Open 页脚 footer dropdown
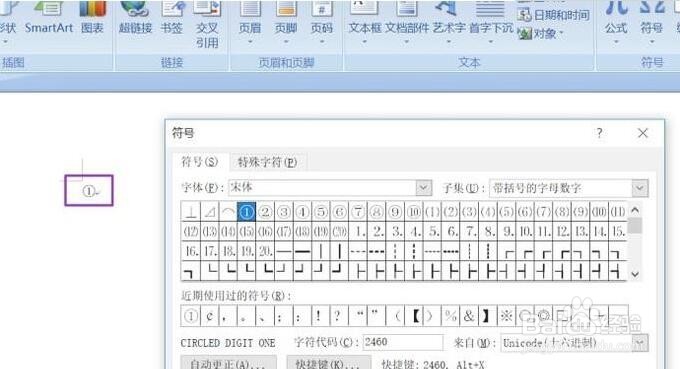 tap(286, 22)
